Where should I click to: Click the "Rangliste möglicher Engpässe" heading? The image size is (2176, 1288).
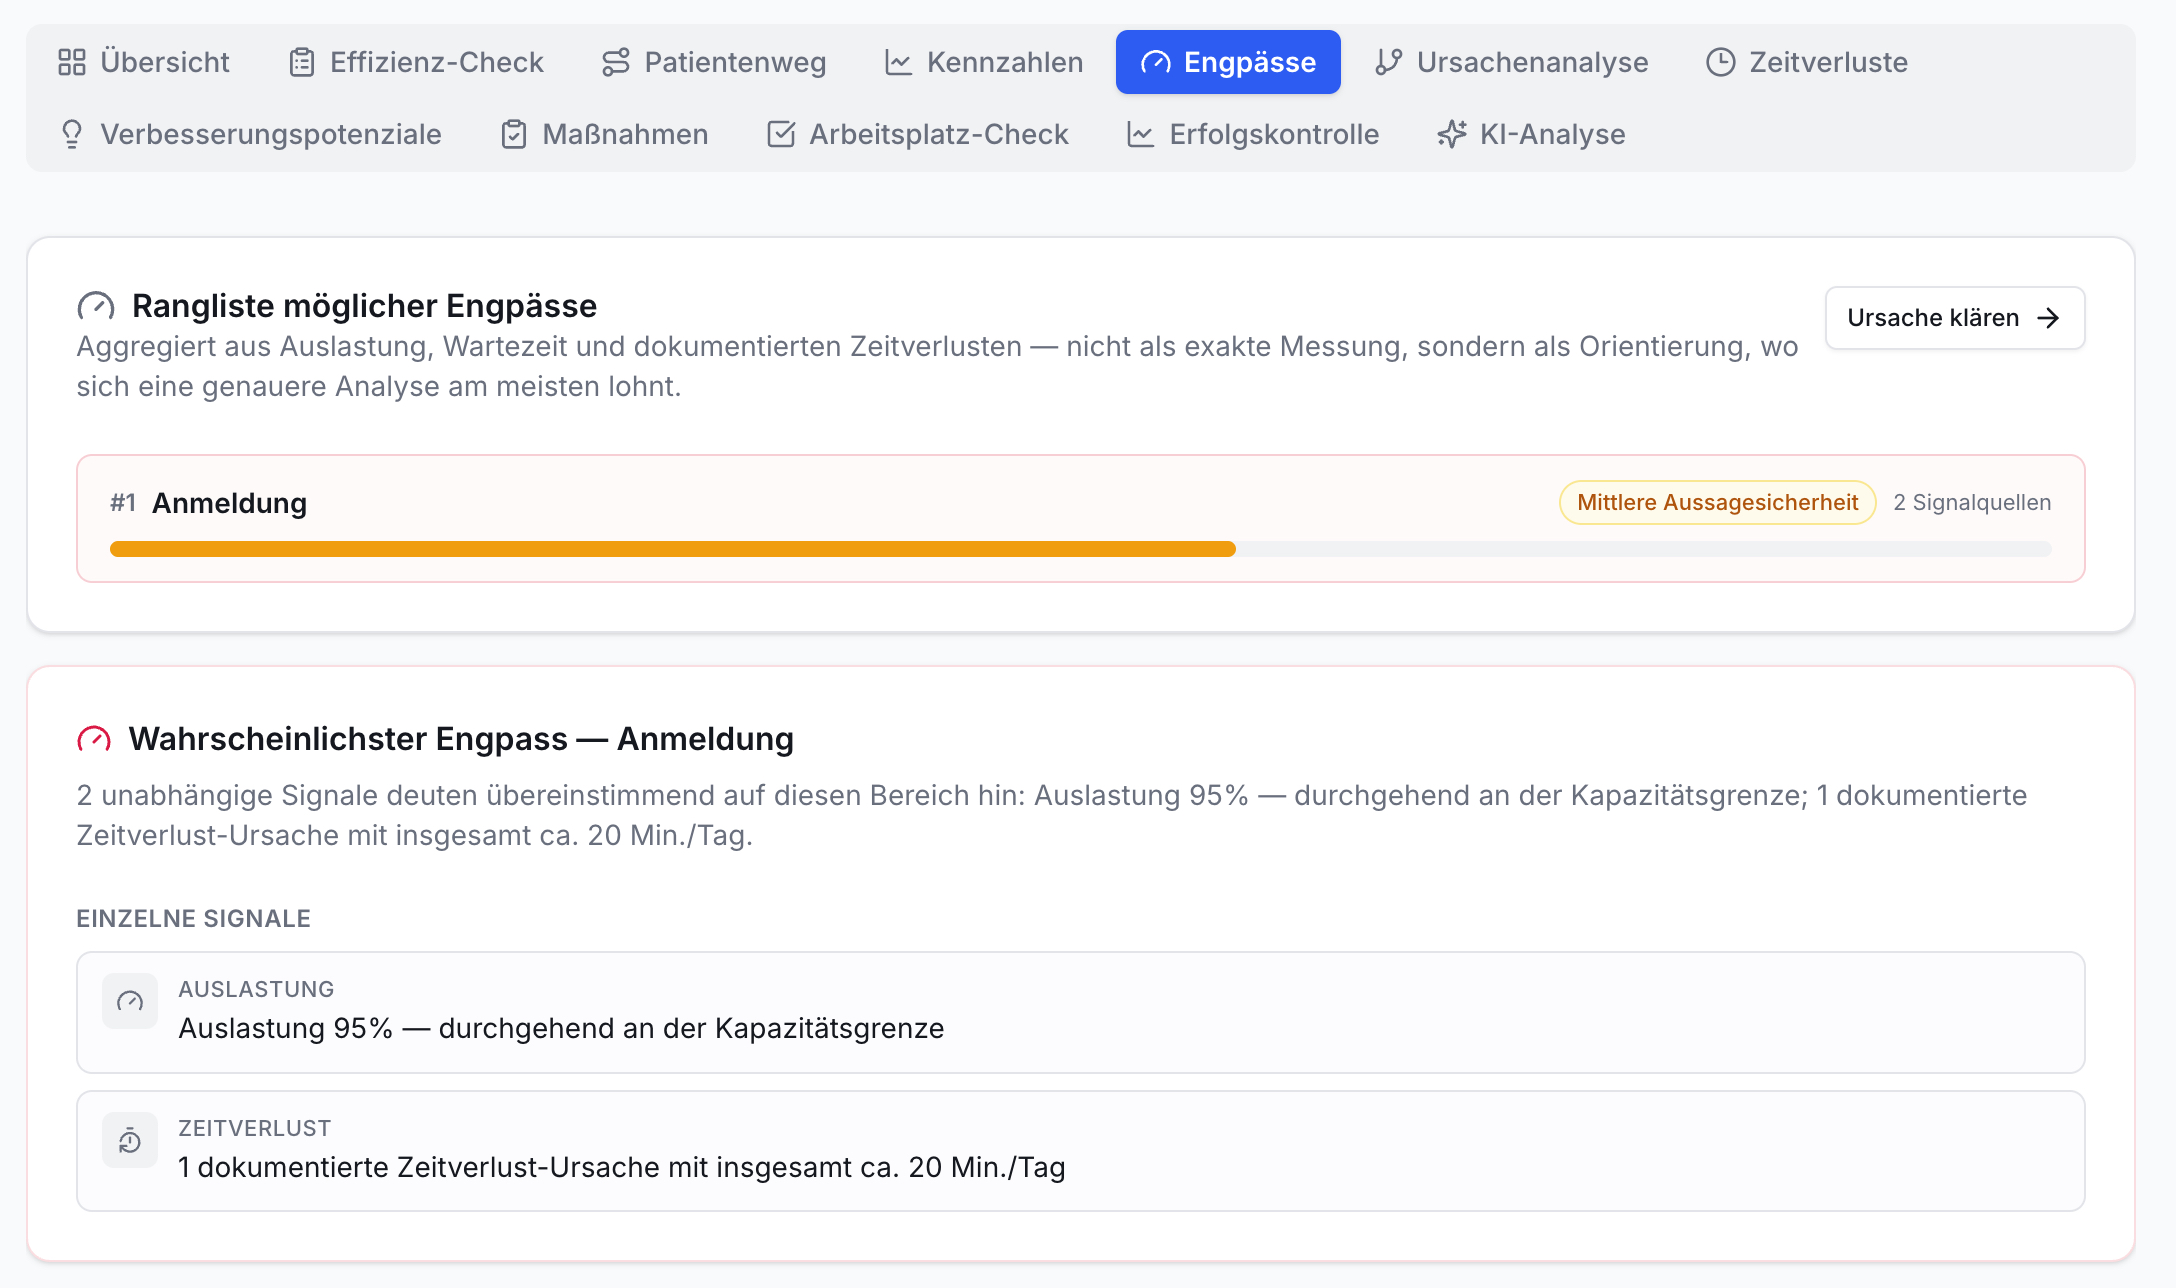(x=364, y=306)
